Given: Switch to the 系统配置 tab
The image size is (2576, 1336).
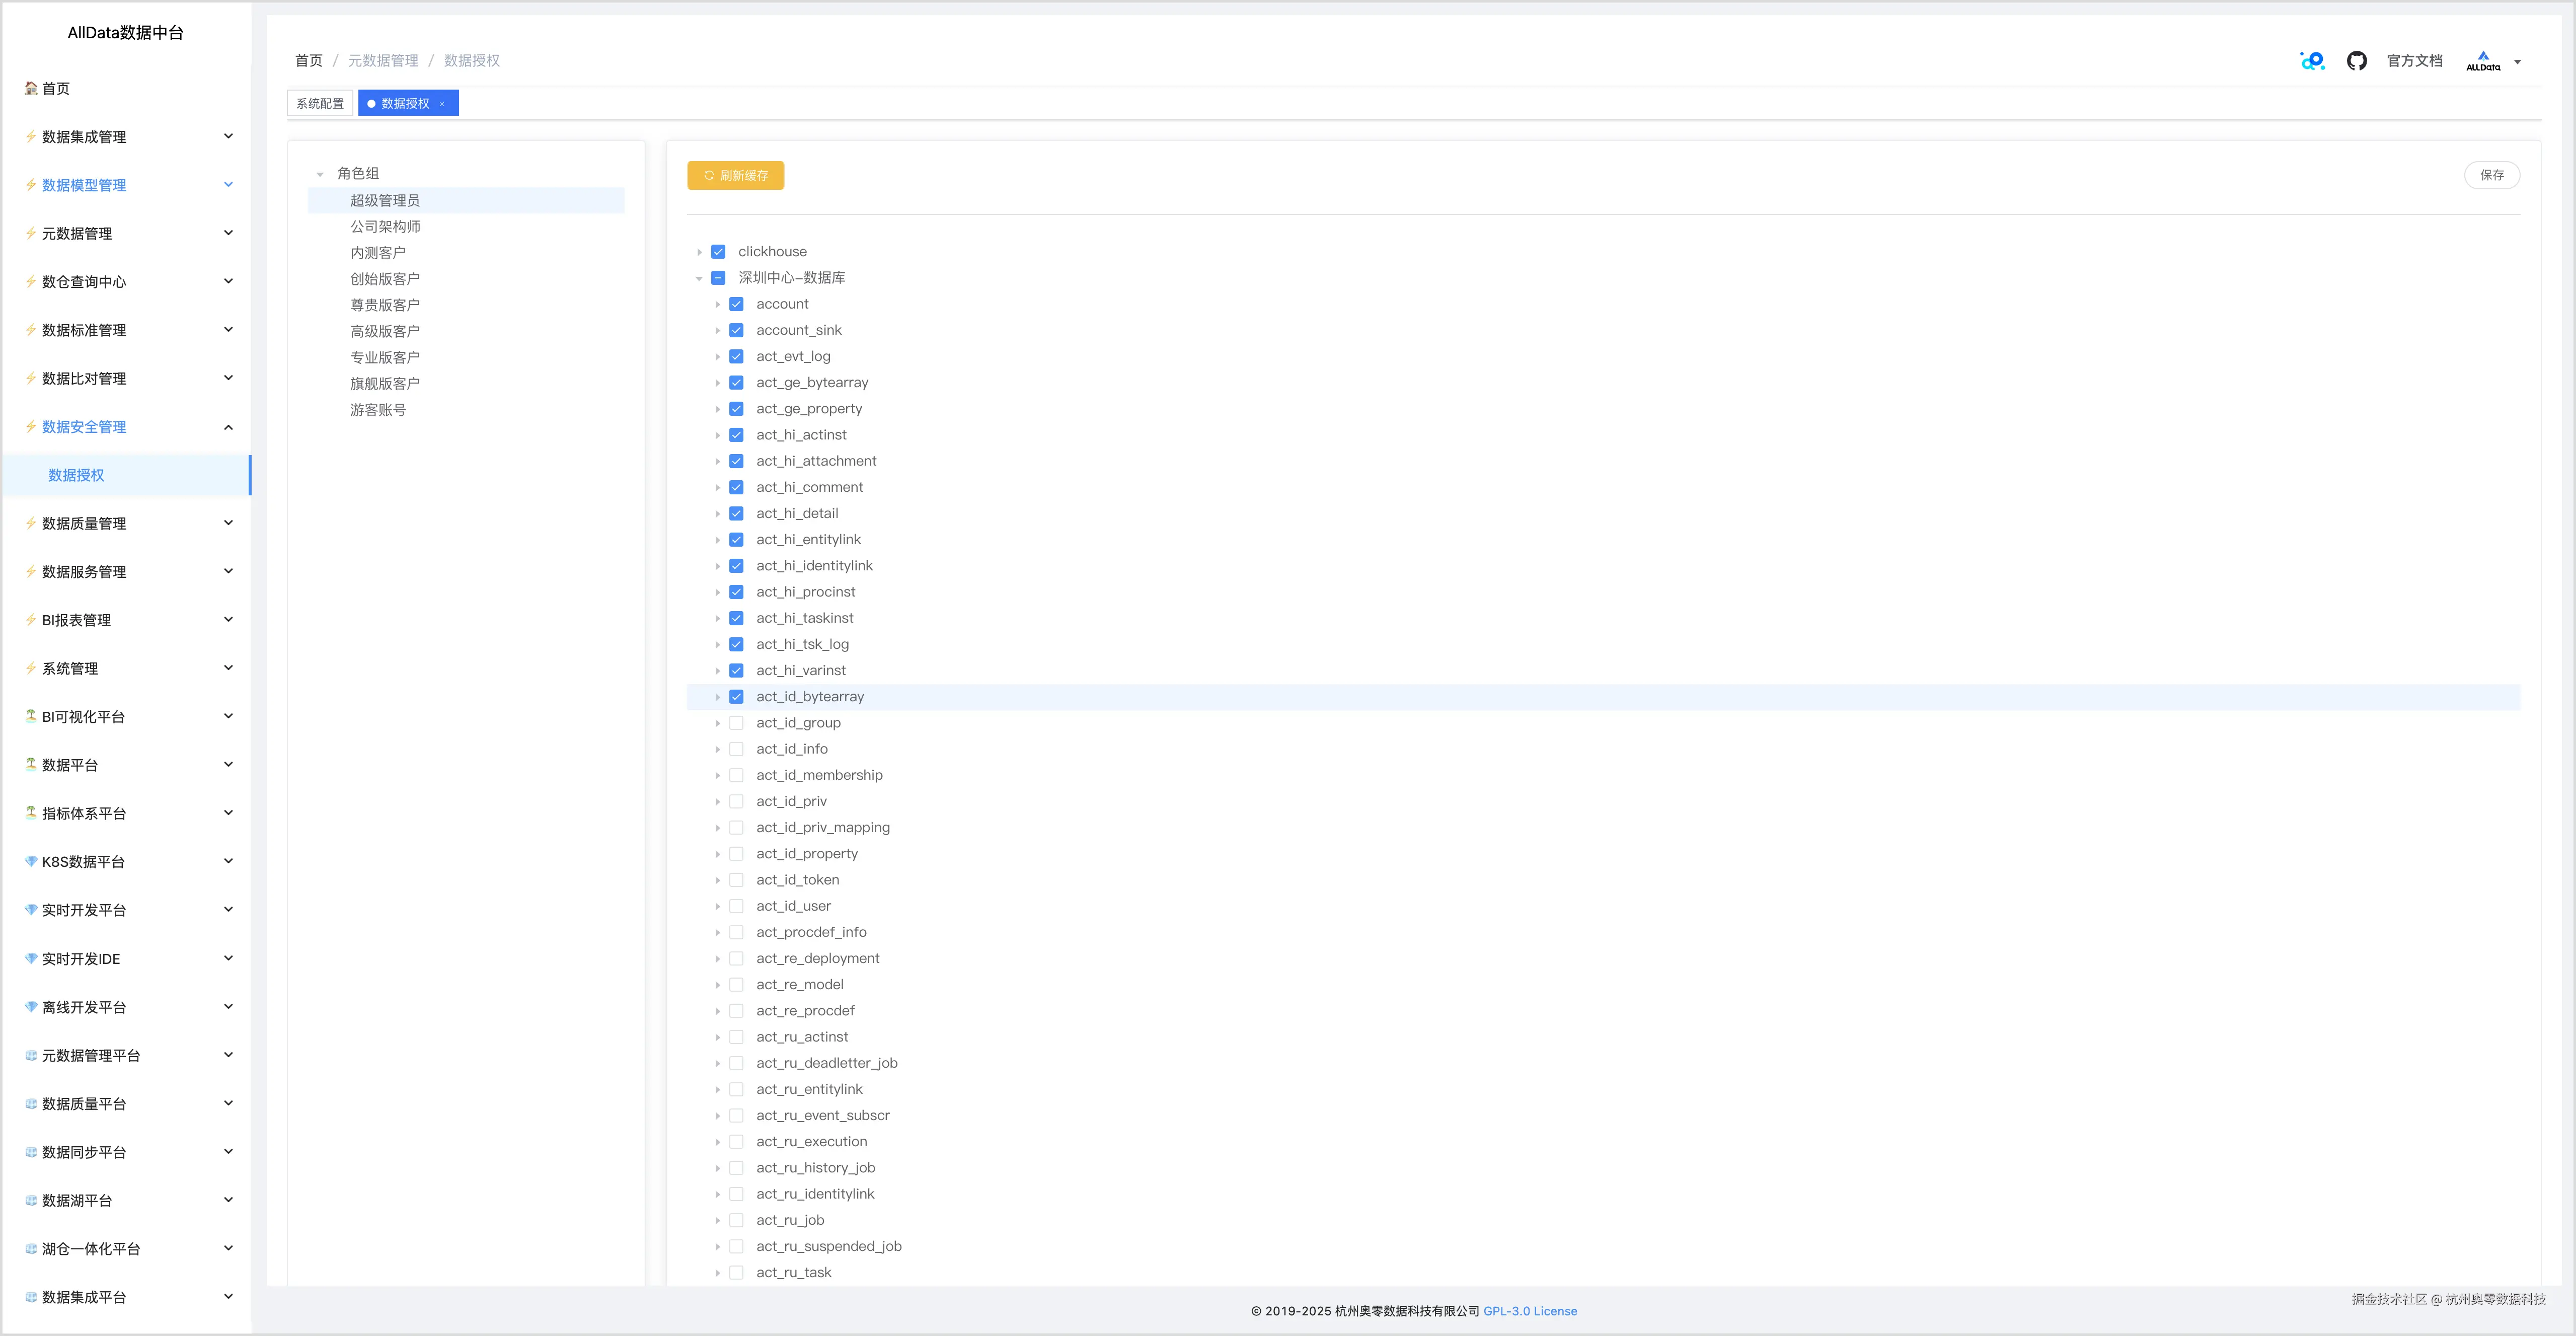Looking at the screenshot, I should [x=320, y=104].
